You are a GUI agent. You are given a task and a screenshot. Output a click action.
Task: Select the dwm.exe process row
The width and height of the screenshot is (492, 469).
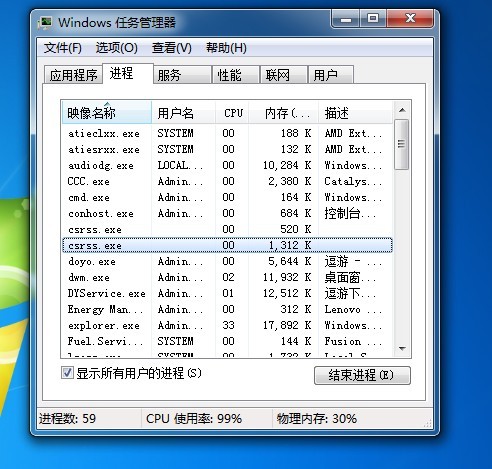(227, 277)
